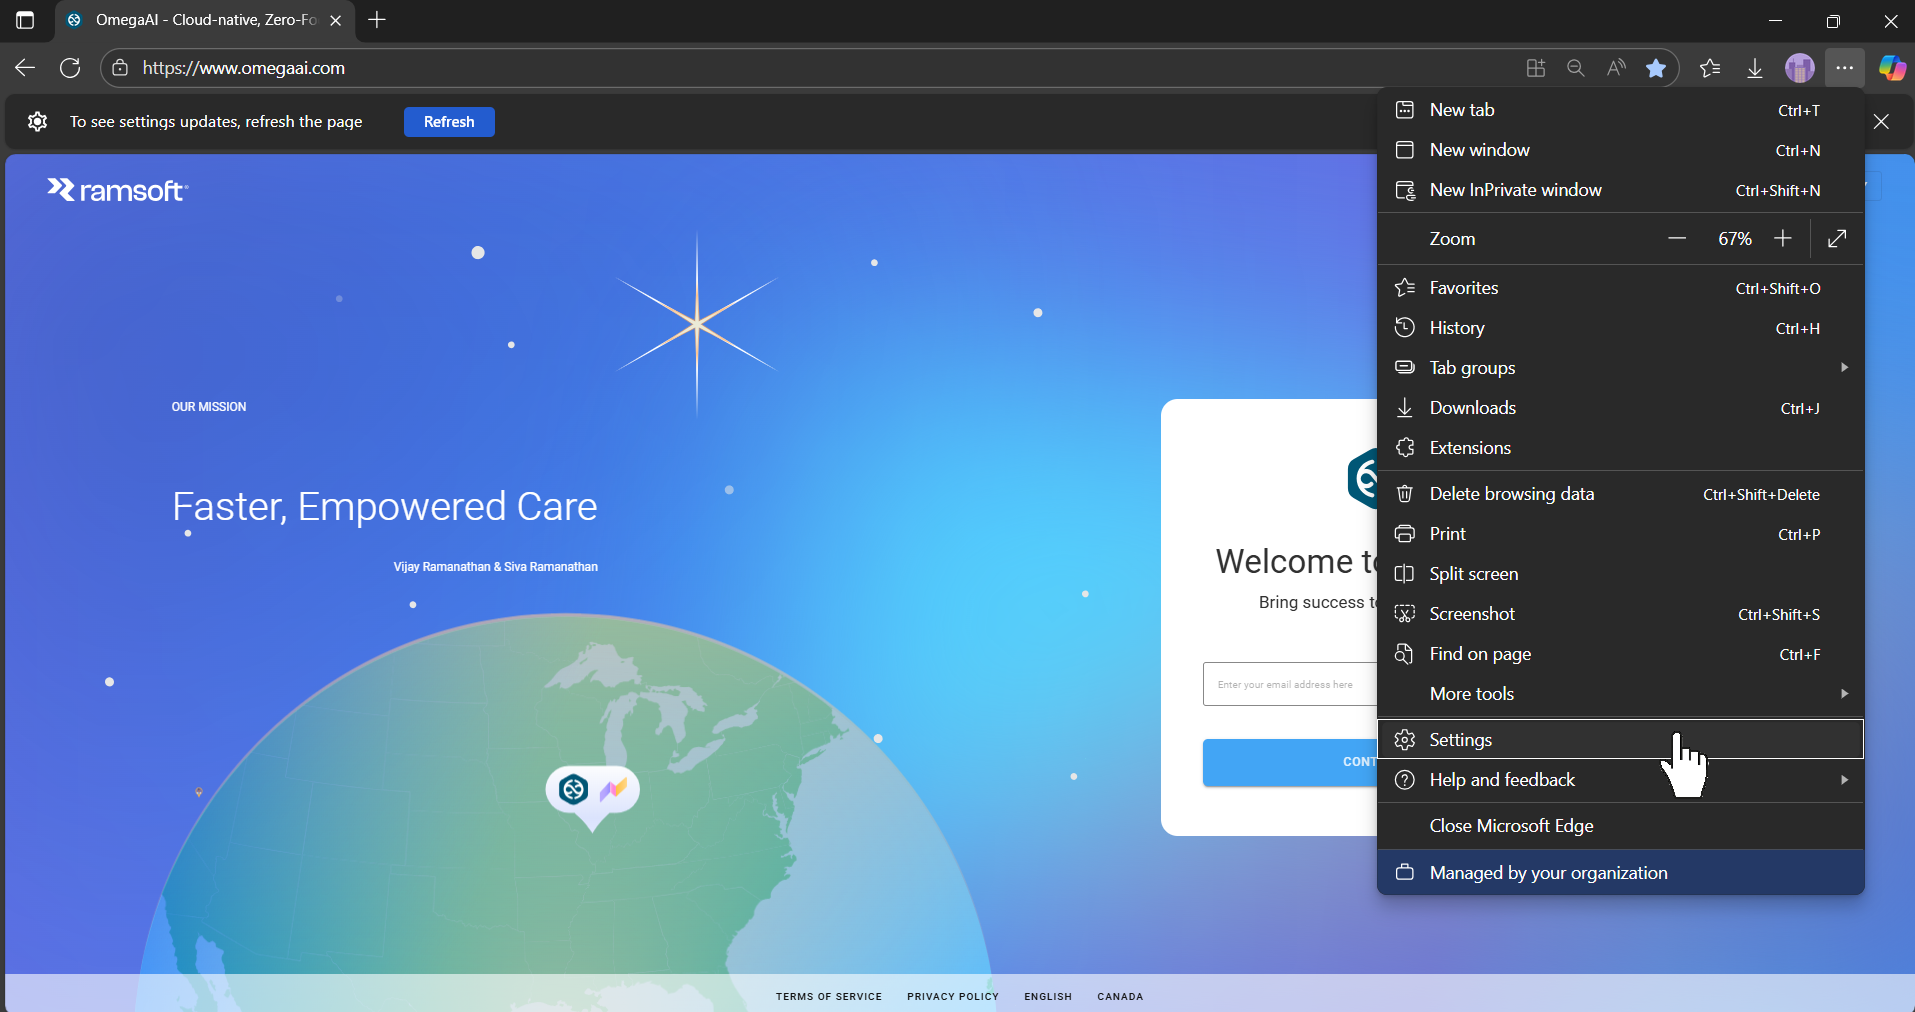Open the Terms of Service link

pos(828,996)
